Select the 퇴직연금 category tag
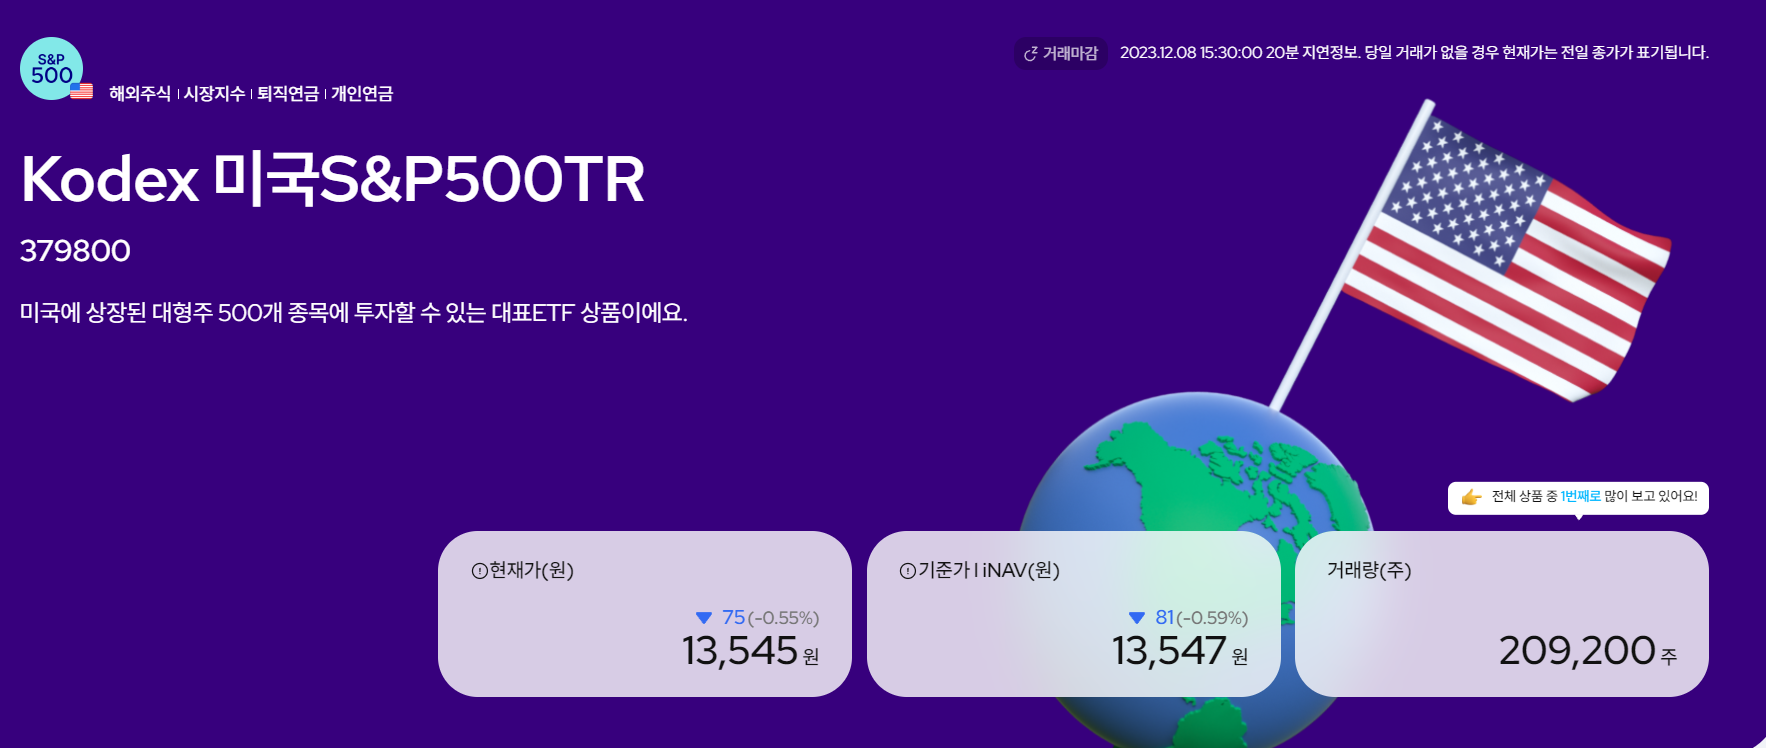1766x748 pixels. pos(288,93)
